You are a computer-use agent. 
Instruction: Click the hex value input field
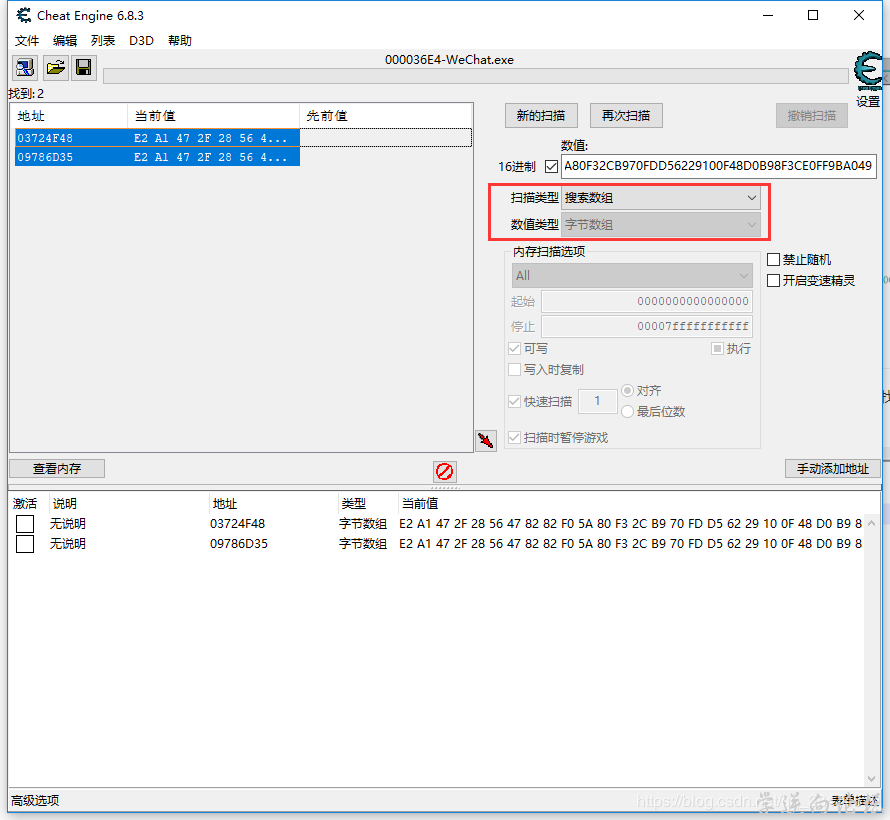pyautogui.click(x=719, y=166)
